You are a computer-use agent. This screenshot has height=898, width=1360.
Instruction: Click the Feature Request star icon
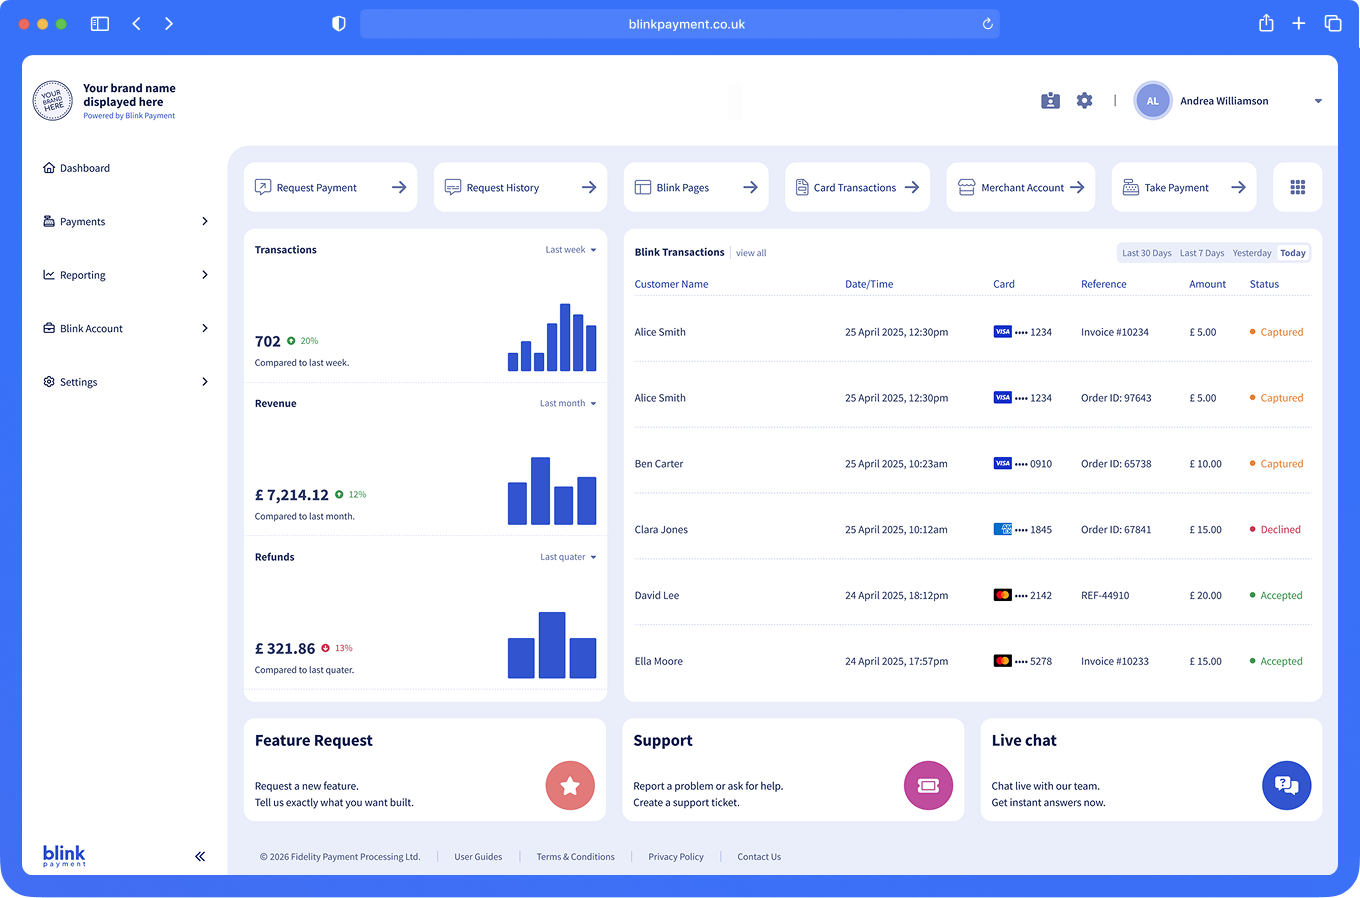pos(570,786)
